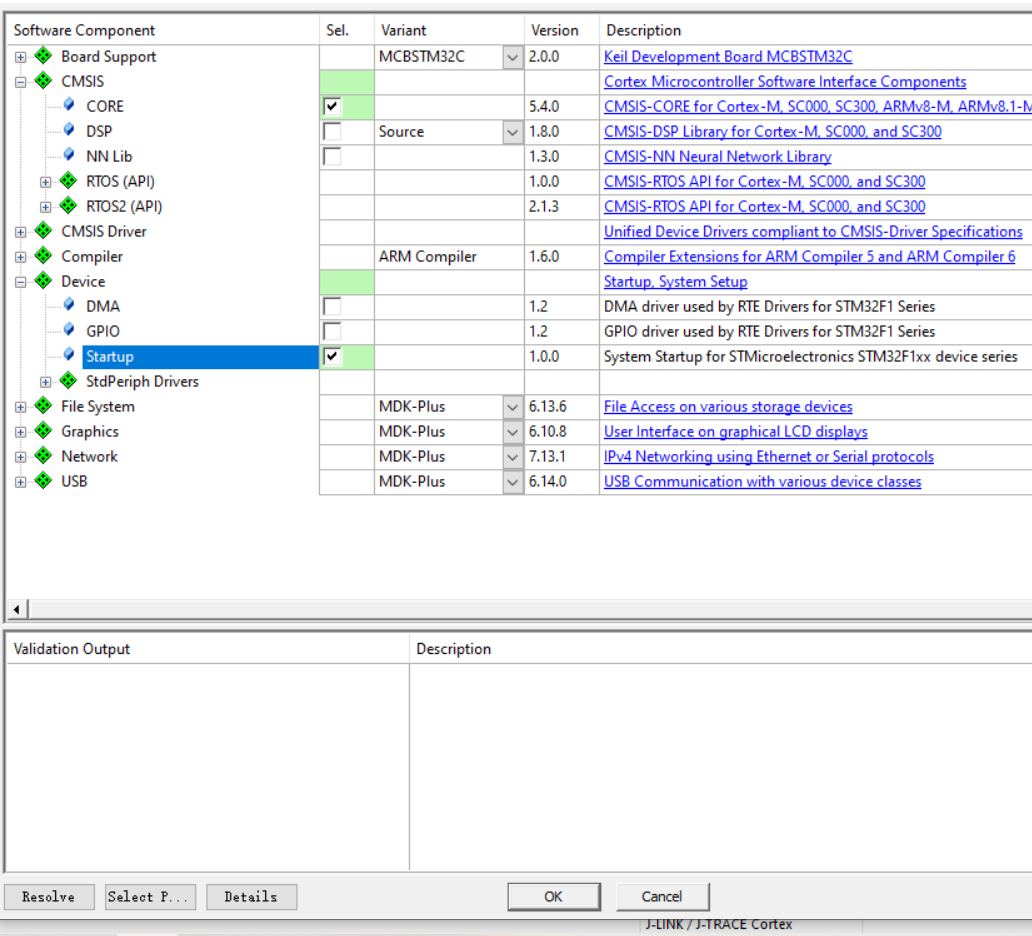1032x936 pixels.
Task: Click the green diamond icon beside File System
Action: [x=43, y=405]
